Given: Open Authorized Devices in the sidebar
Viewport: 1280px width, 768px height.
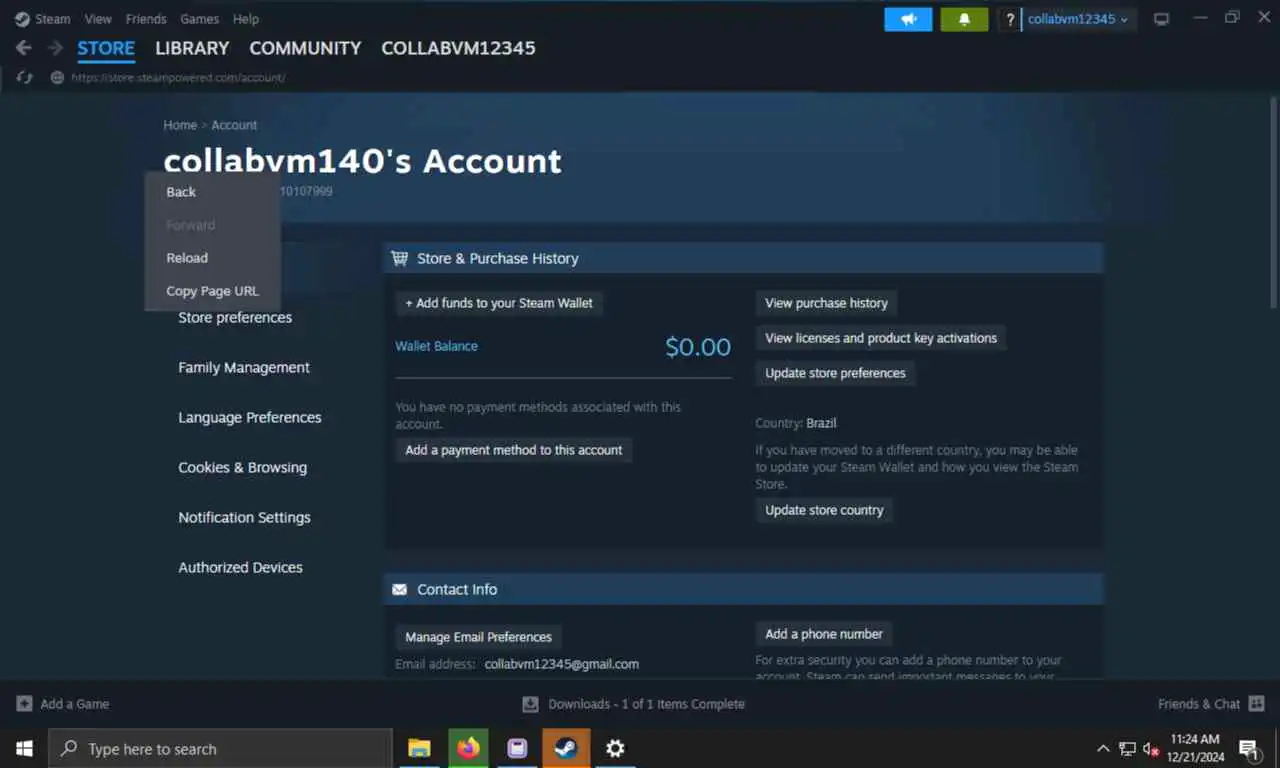Looking at the screenshot, I should point(240,567).
